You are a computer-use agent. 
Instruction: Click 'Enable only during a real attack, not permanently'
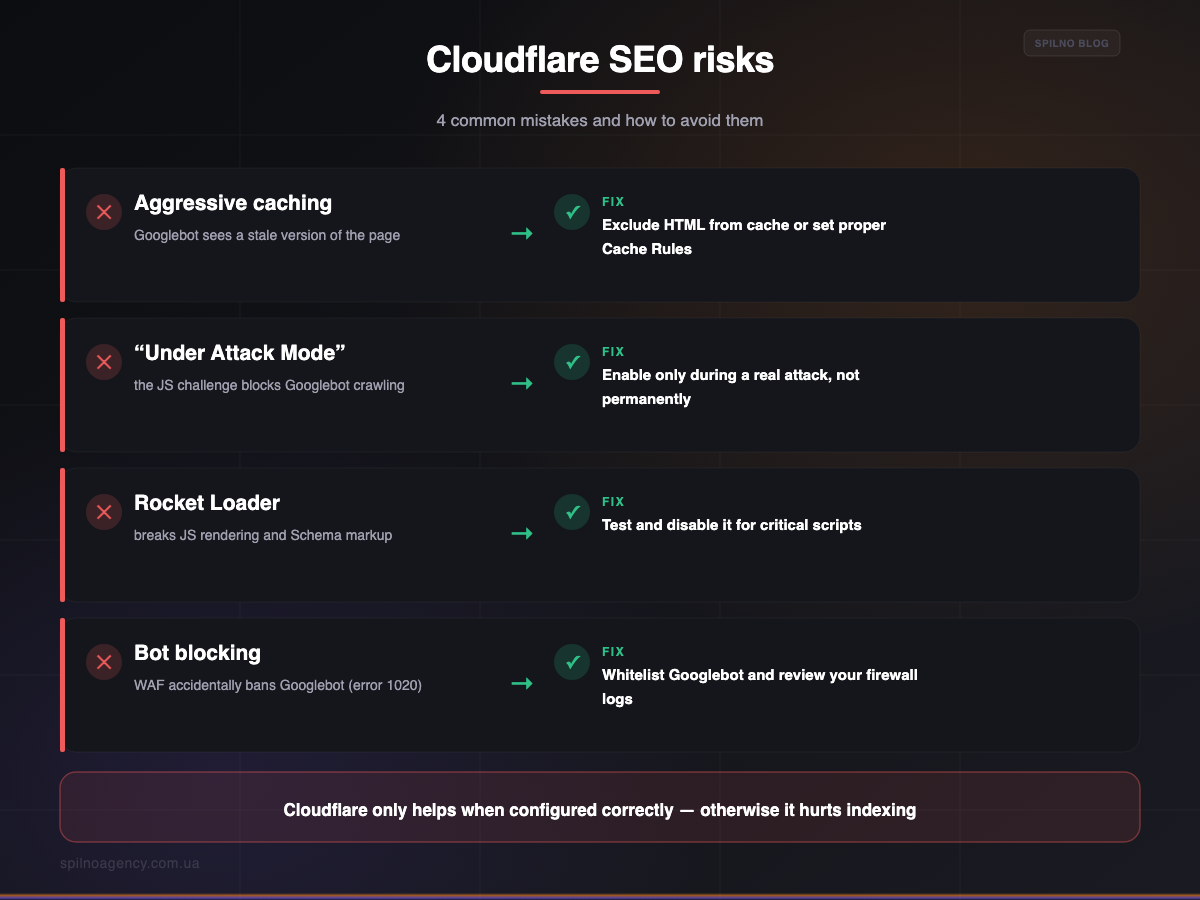click(x=731, y=387)
